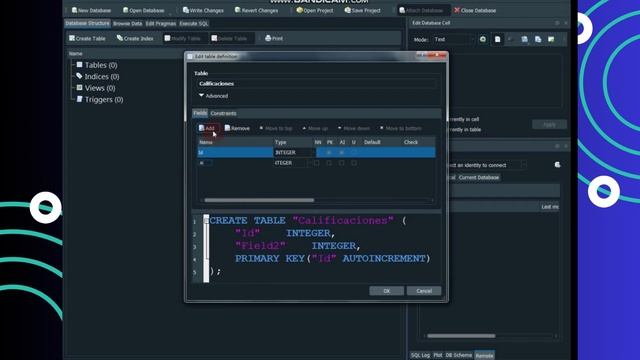Click the fields list horizontal scrollbar
Screen dimensions: 640x360
coord(259,200)
